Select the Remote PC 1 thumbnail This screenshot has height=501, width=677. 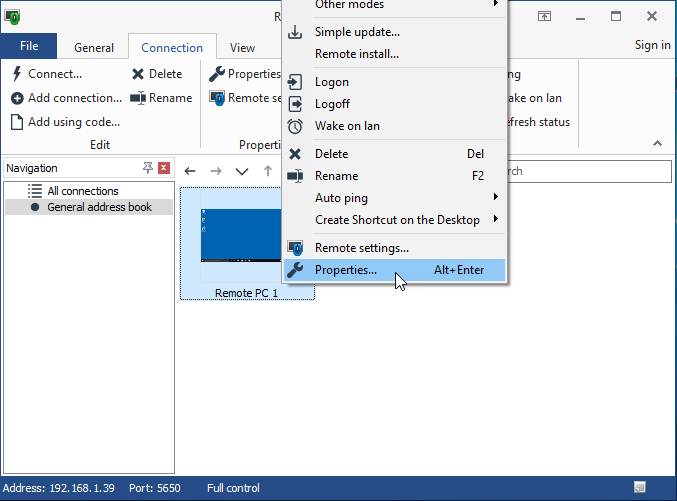246,242
